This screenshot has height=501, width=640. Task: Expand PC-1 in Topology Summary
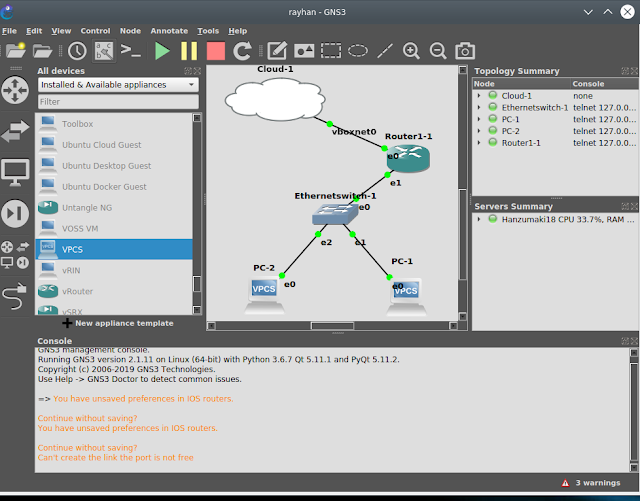(x=479, y=119)
